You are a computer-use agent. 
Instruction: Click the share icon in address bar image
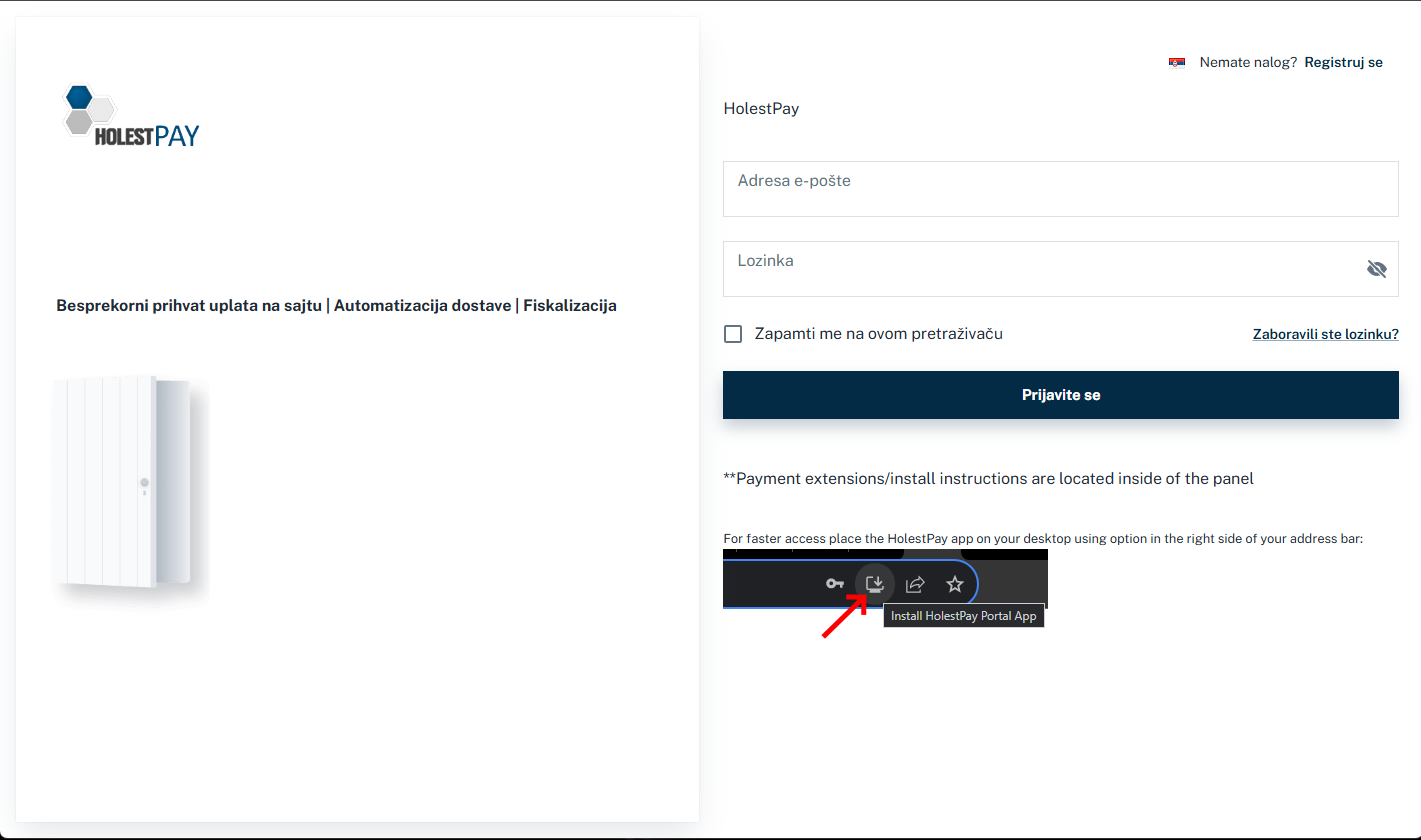[915, 584]
